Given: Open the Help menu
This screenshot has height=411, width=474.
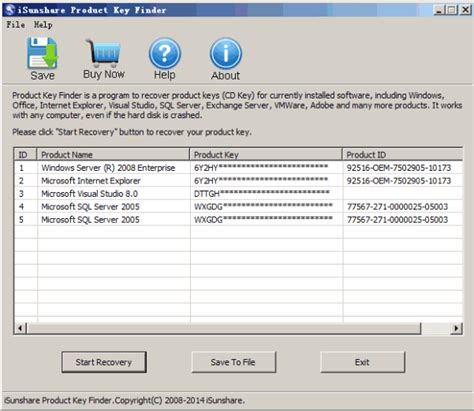Looking at the screenshot, I should [x=43, y=25].
